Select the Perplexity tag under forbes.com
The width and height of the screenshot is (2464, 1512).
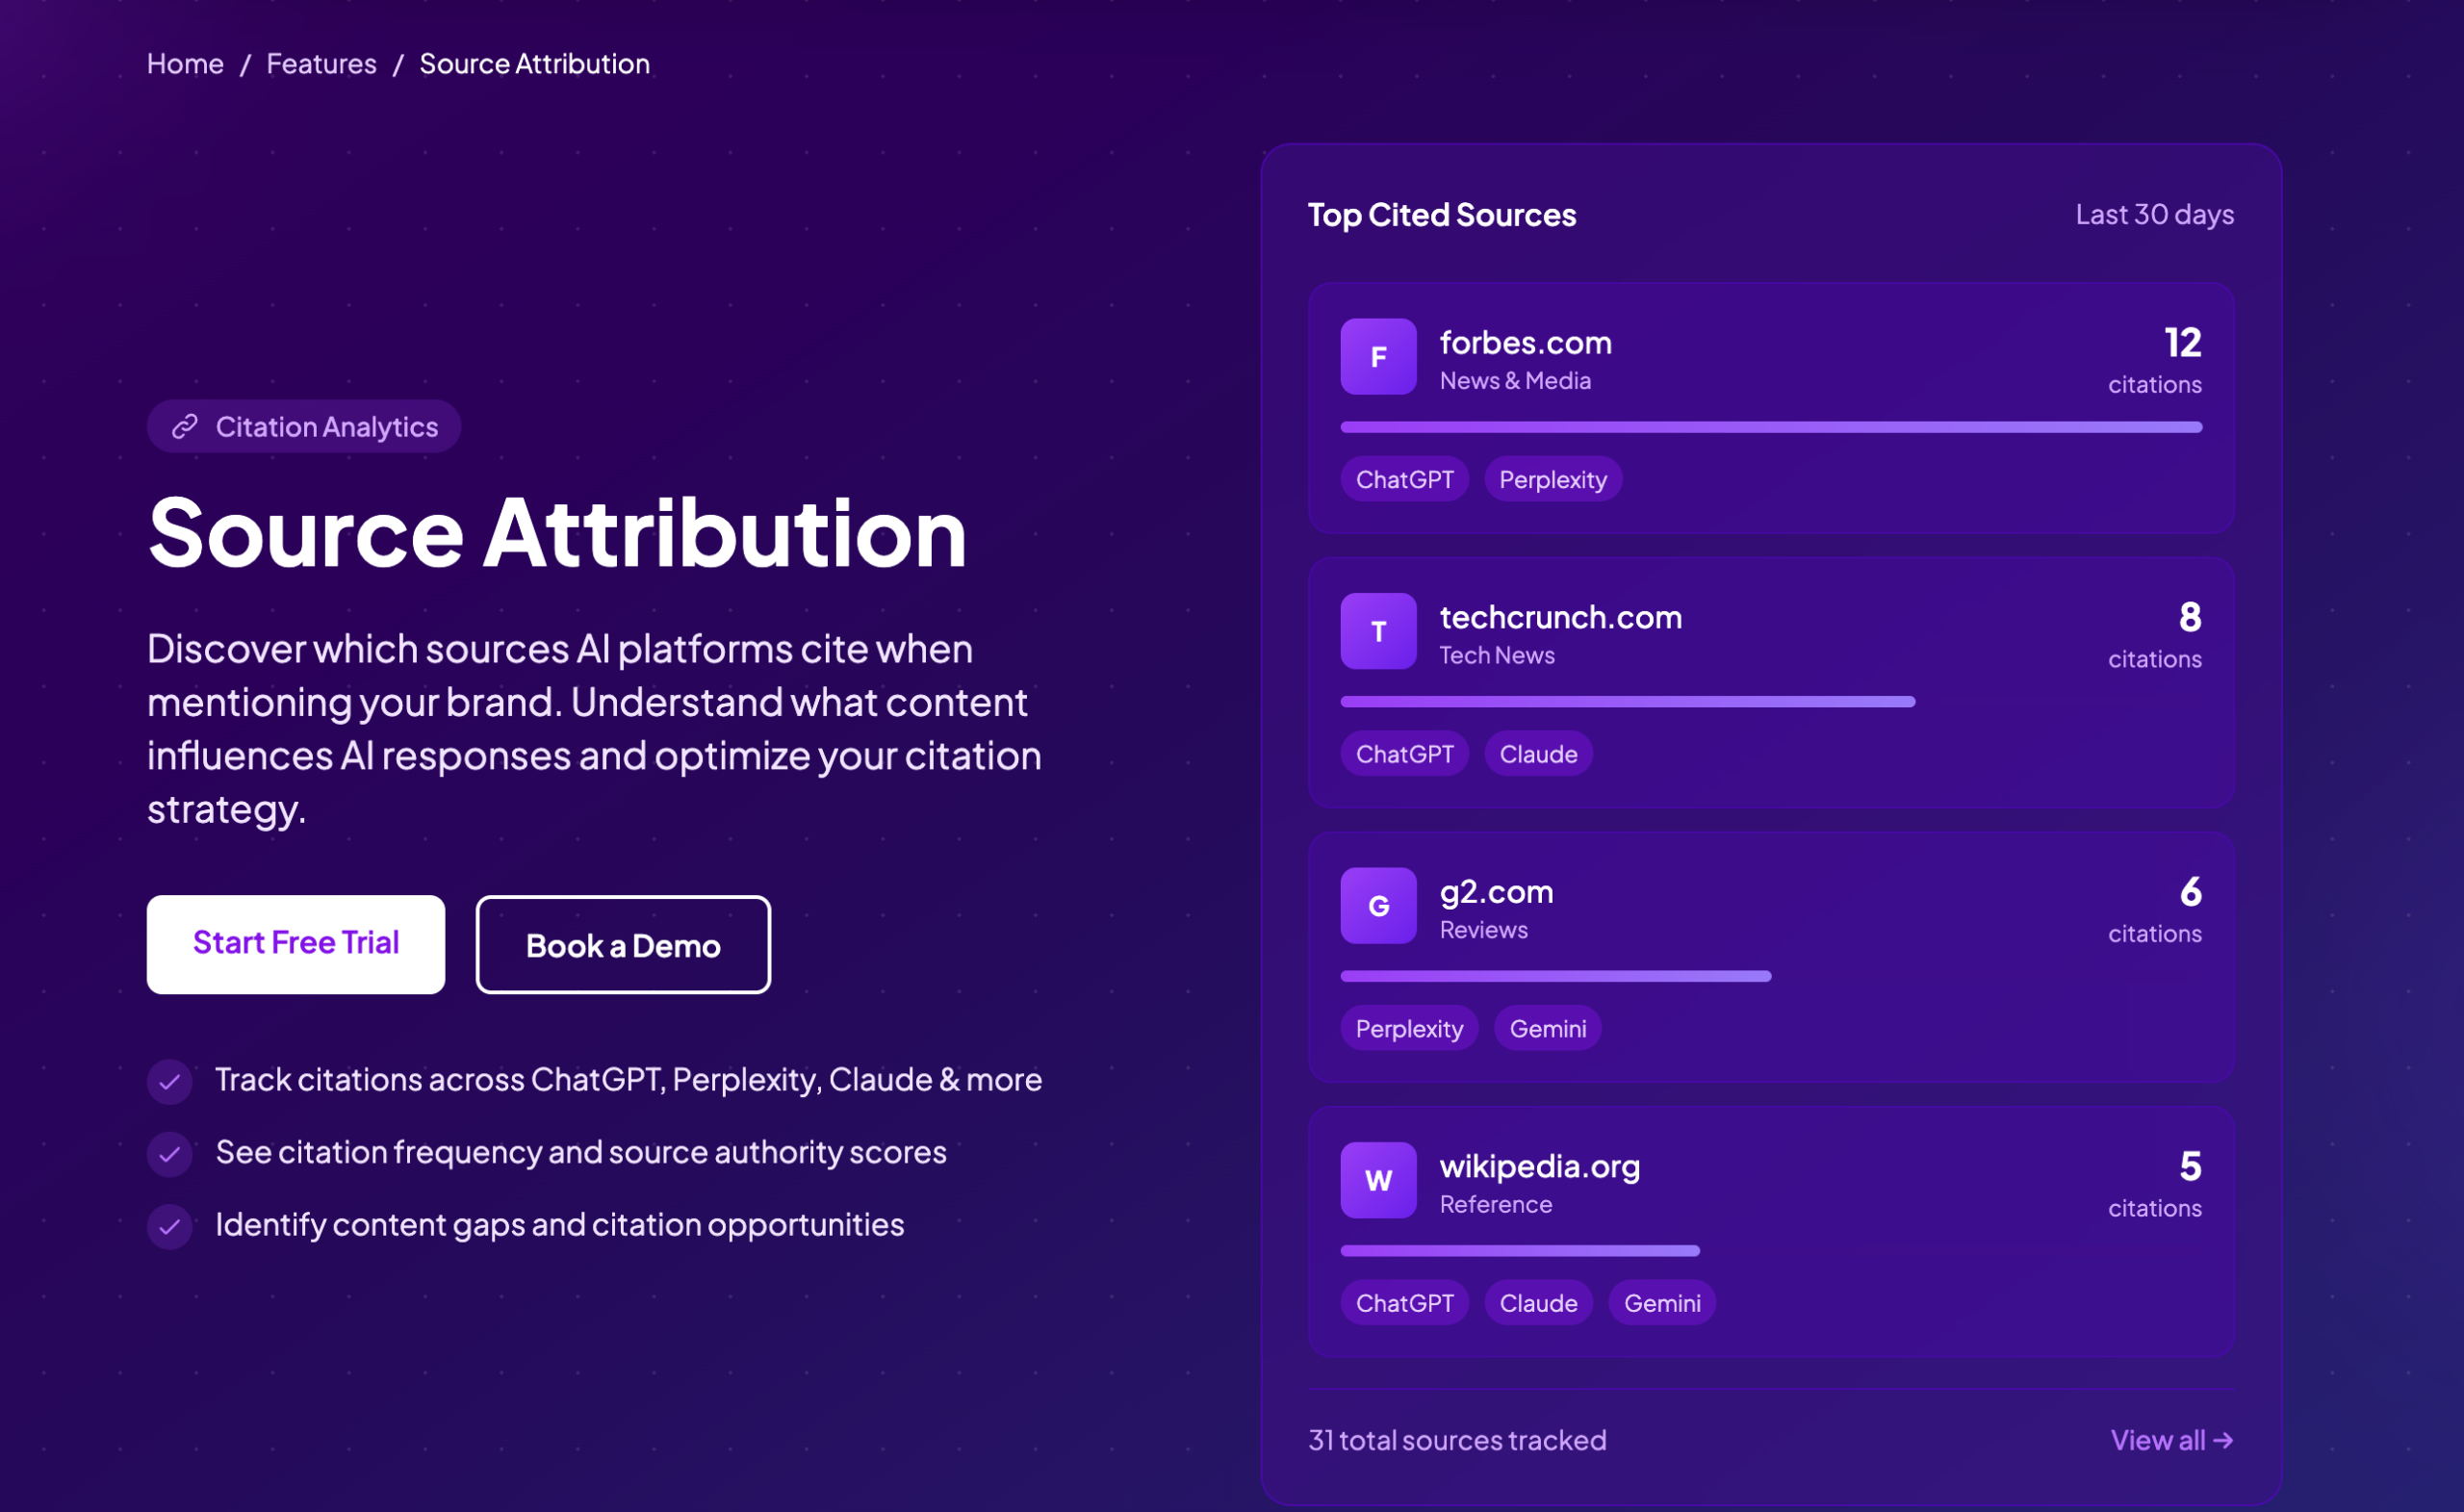coord(1552,480)
